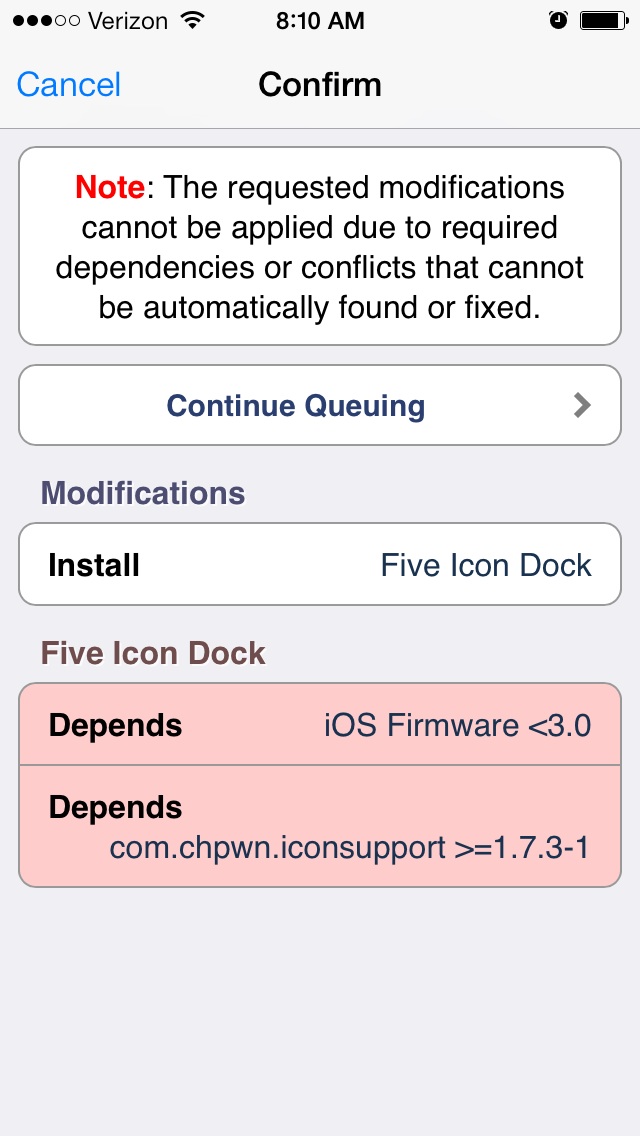Tap the Five Icon Dock package name
The height and width of the screenshot is (1136, 640).
[486, 565]
